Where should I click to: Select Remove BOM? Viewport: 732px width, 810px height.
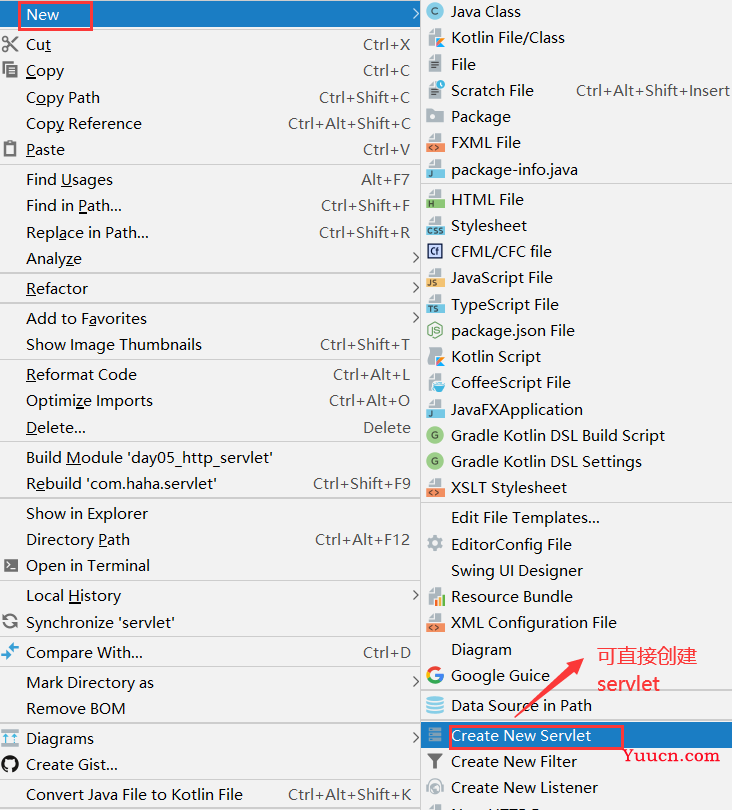click(210, 708)
